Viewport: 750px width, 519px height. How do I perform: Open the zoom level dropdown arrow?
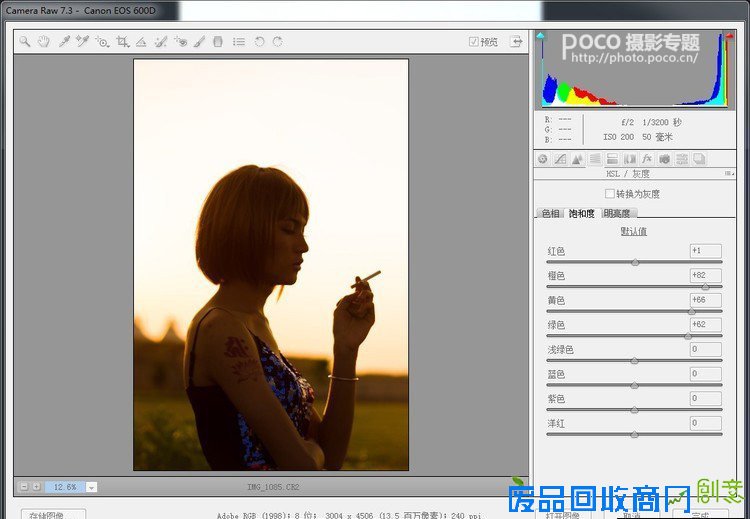pos(91,487)
